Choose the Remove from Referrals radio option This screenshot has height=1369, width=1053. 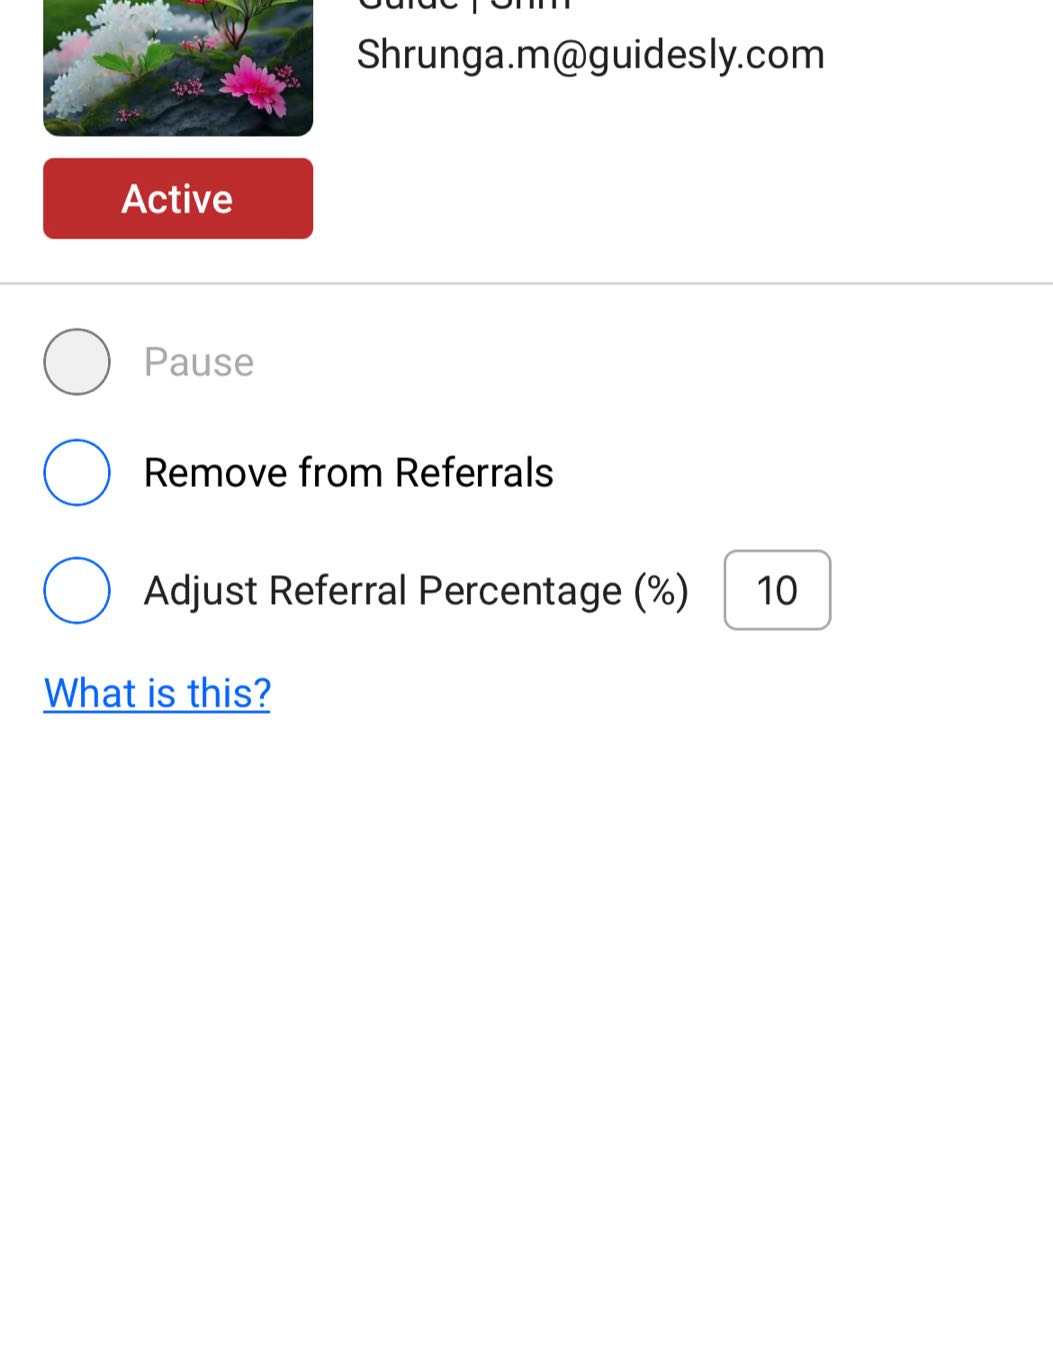(x=77, y=472)
